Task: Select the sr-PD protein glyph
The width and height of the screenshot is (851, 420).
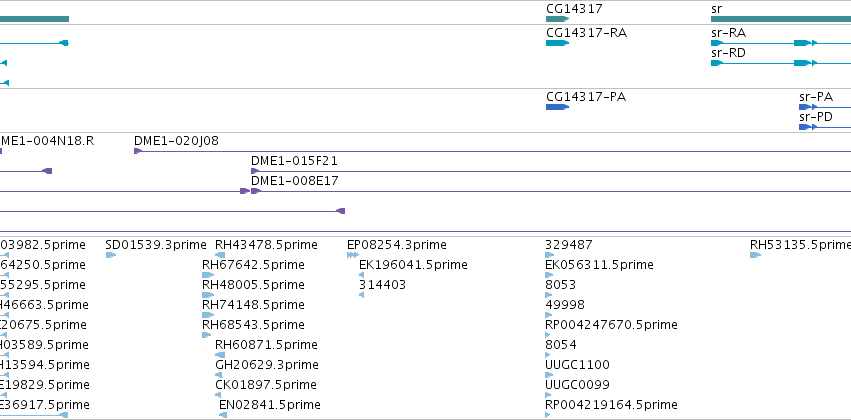Action: (x=808, y=127)
